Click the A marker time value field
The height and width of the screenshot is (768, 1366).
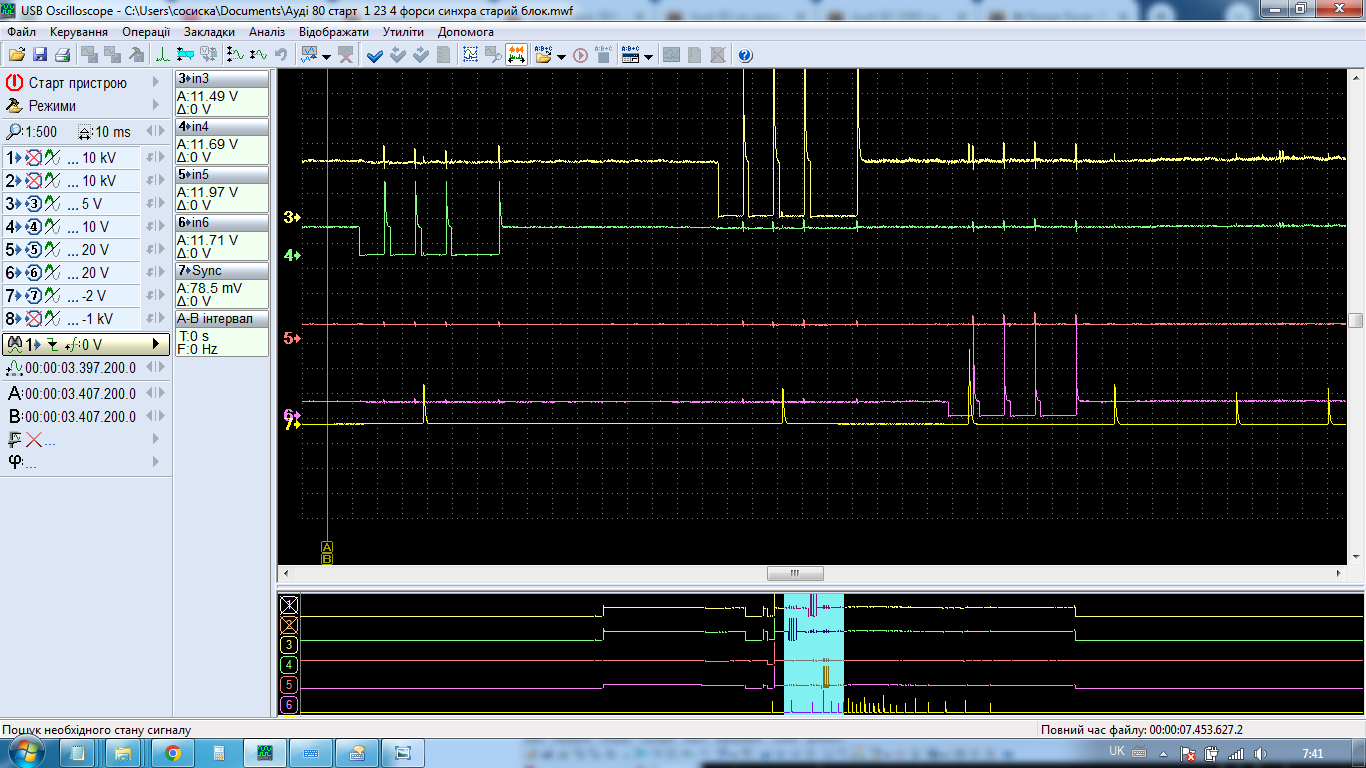tap(81, 394)
